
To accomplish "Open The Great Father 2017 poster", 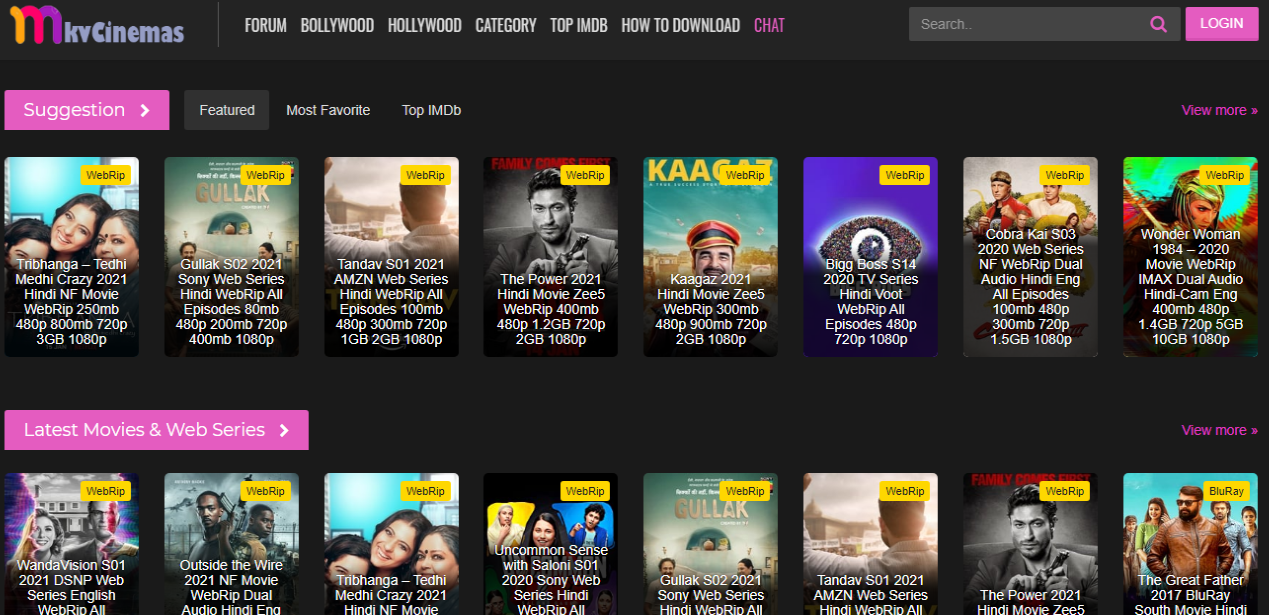I will [x=1191, y=544].
